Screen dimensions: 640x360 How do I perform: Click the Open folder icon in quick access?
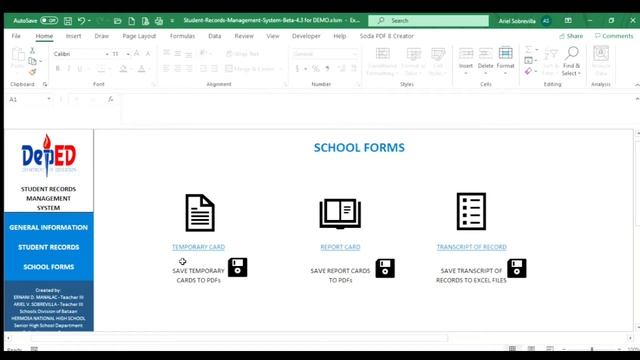click(x=118, y=20)
